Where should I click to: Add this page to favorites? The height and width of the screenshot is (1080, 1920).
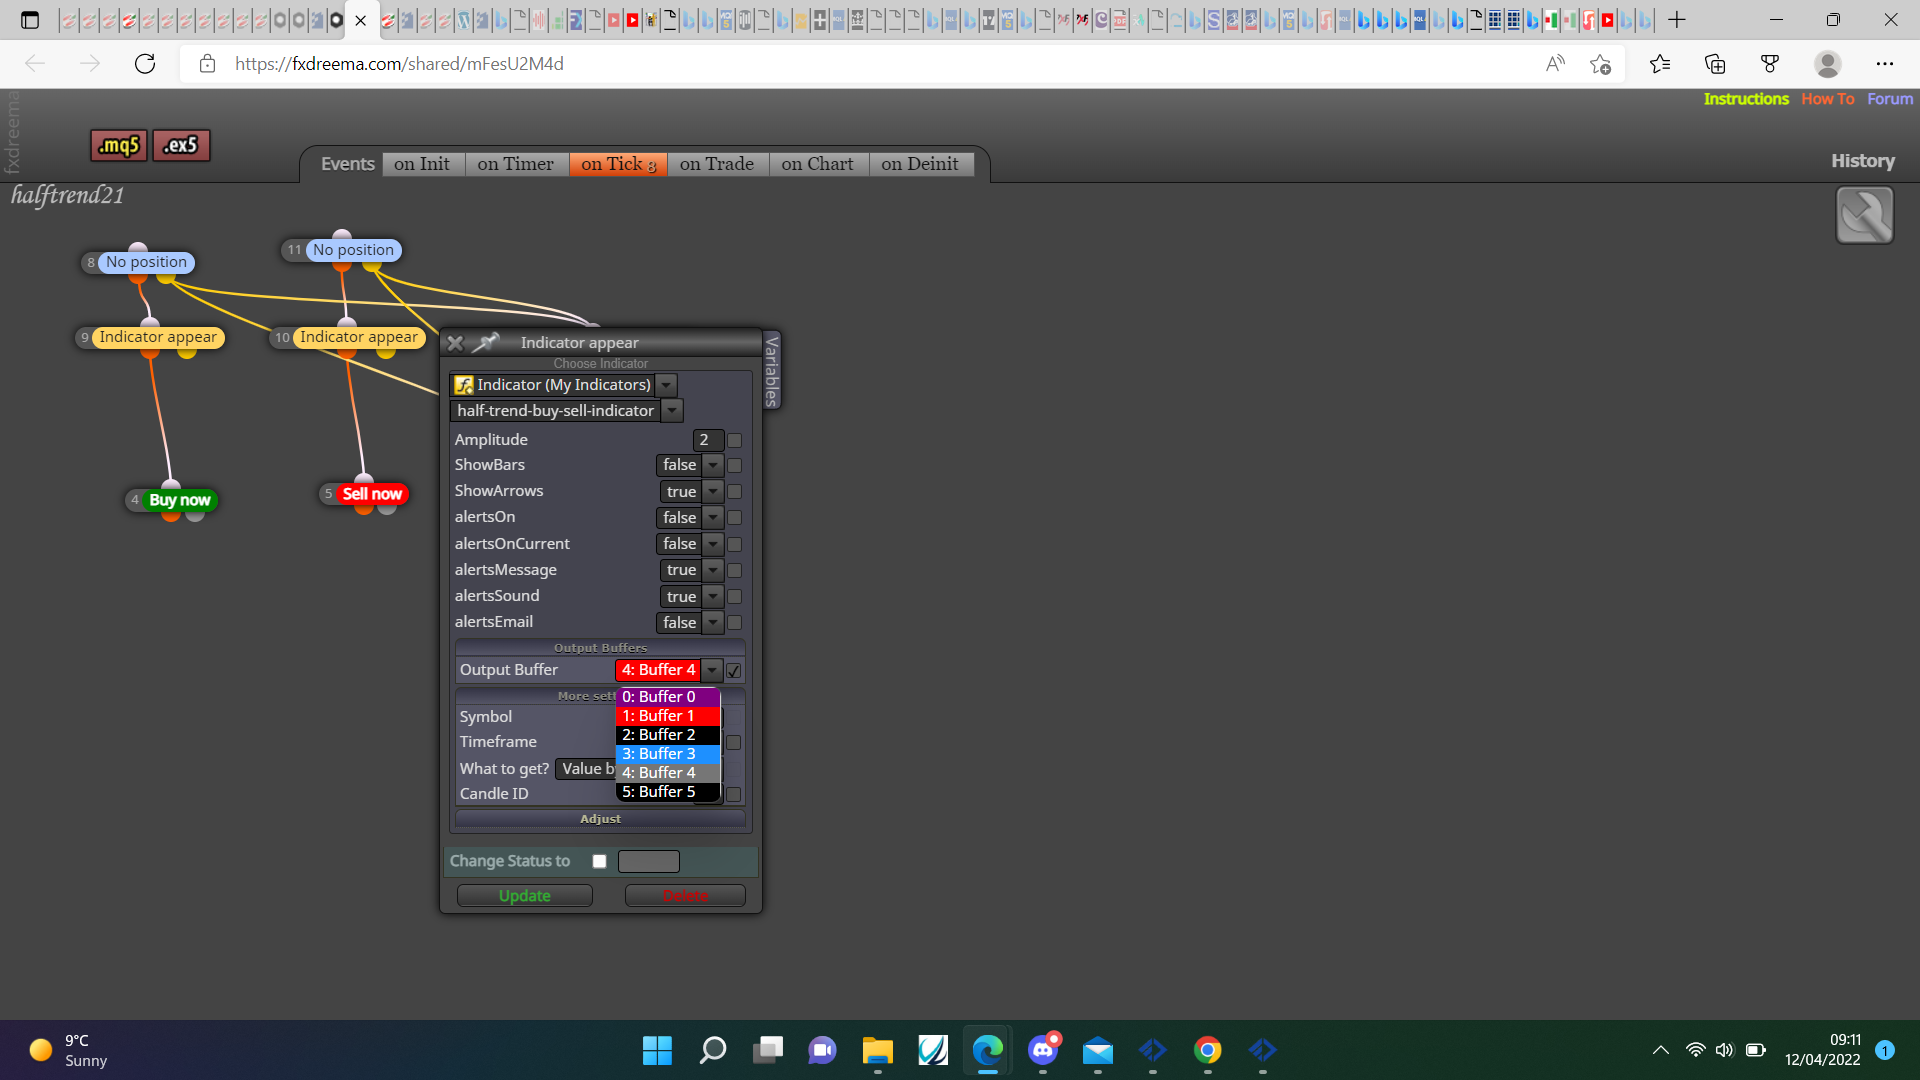coord(1600,64)
